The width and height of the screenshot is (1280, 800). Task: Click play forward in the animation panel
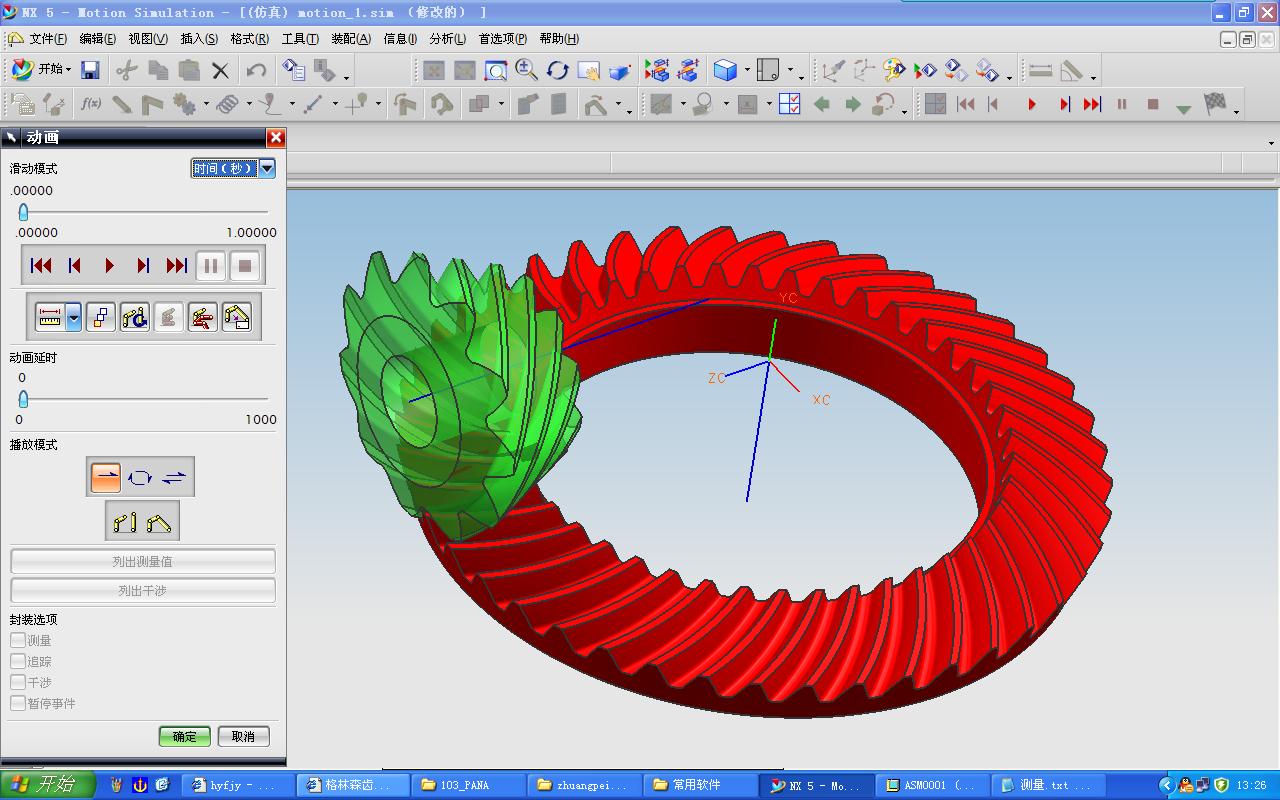tap(109, 266)
